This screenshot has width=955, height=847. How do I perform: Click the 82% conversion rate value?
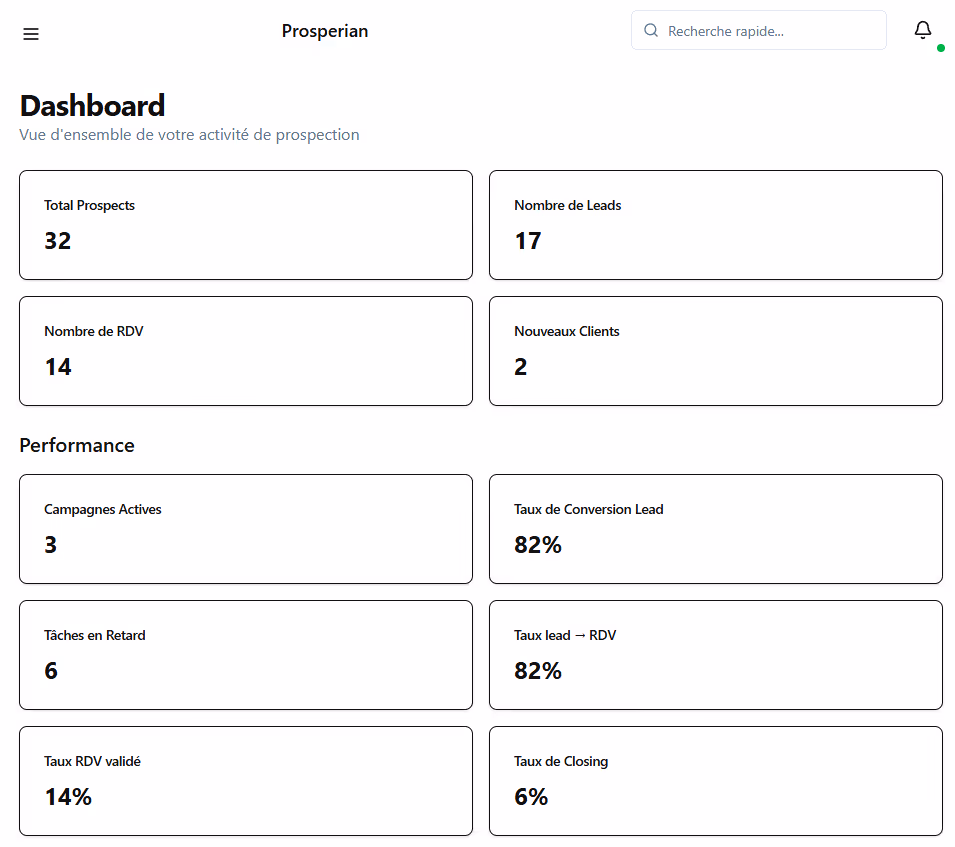[x=538, y=545]
